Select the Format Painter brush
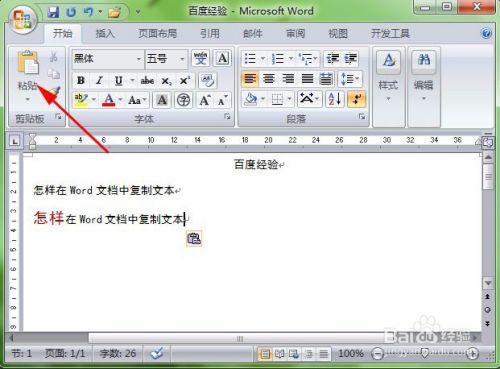This screenshot has width=500, height=369. 55,91
